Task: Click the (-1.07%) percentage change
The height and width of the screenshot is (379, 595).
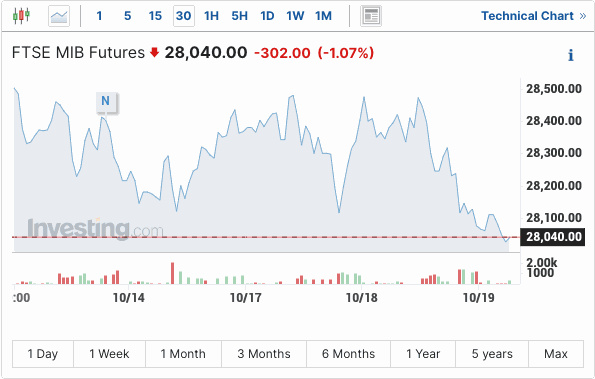Action: click(346, 53)
